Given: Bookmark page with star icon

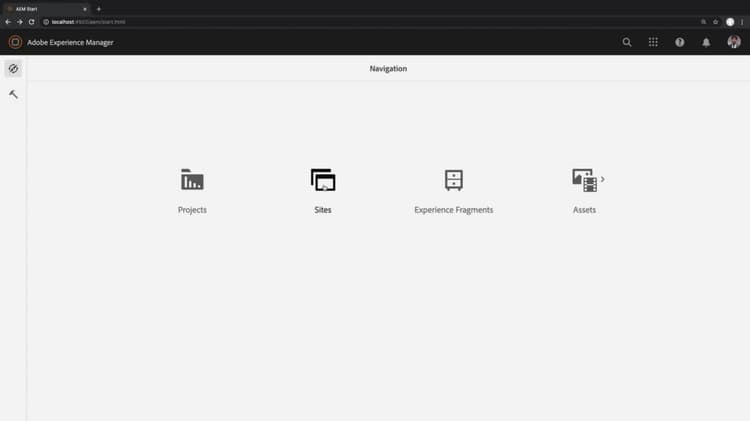Looking at the screenshot, I should 716,22.
